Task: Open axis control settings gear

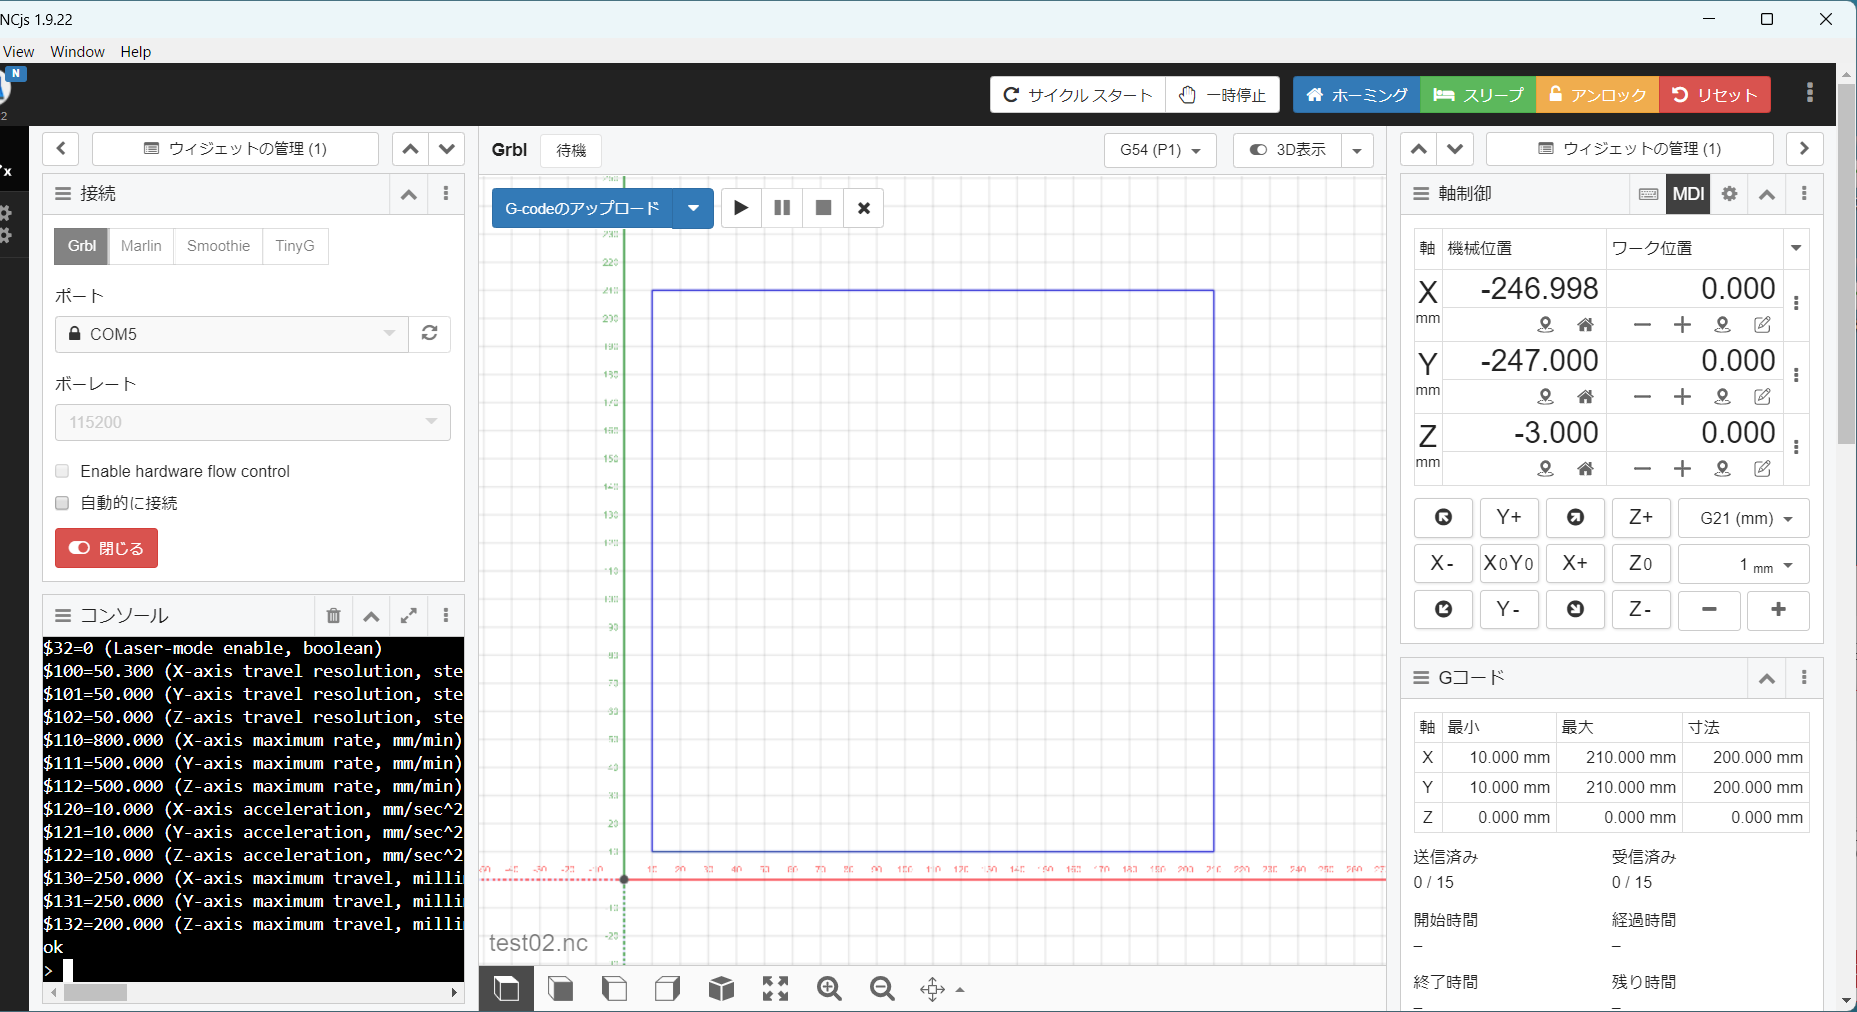Action: pos(1730,194)
